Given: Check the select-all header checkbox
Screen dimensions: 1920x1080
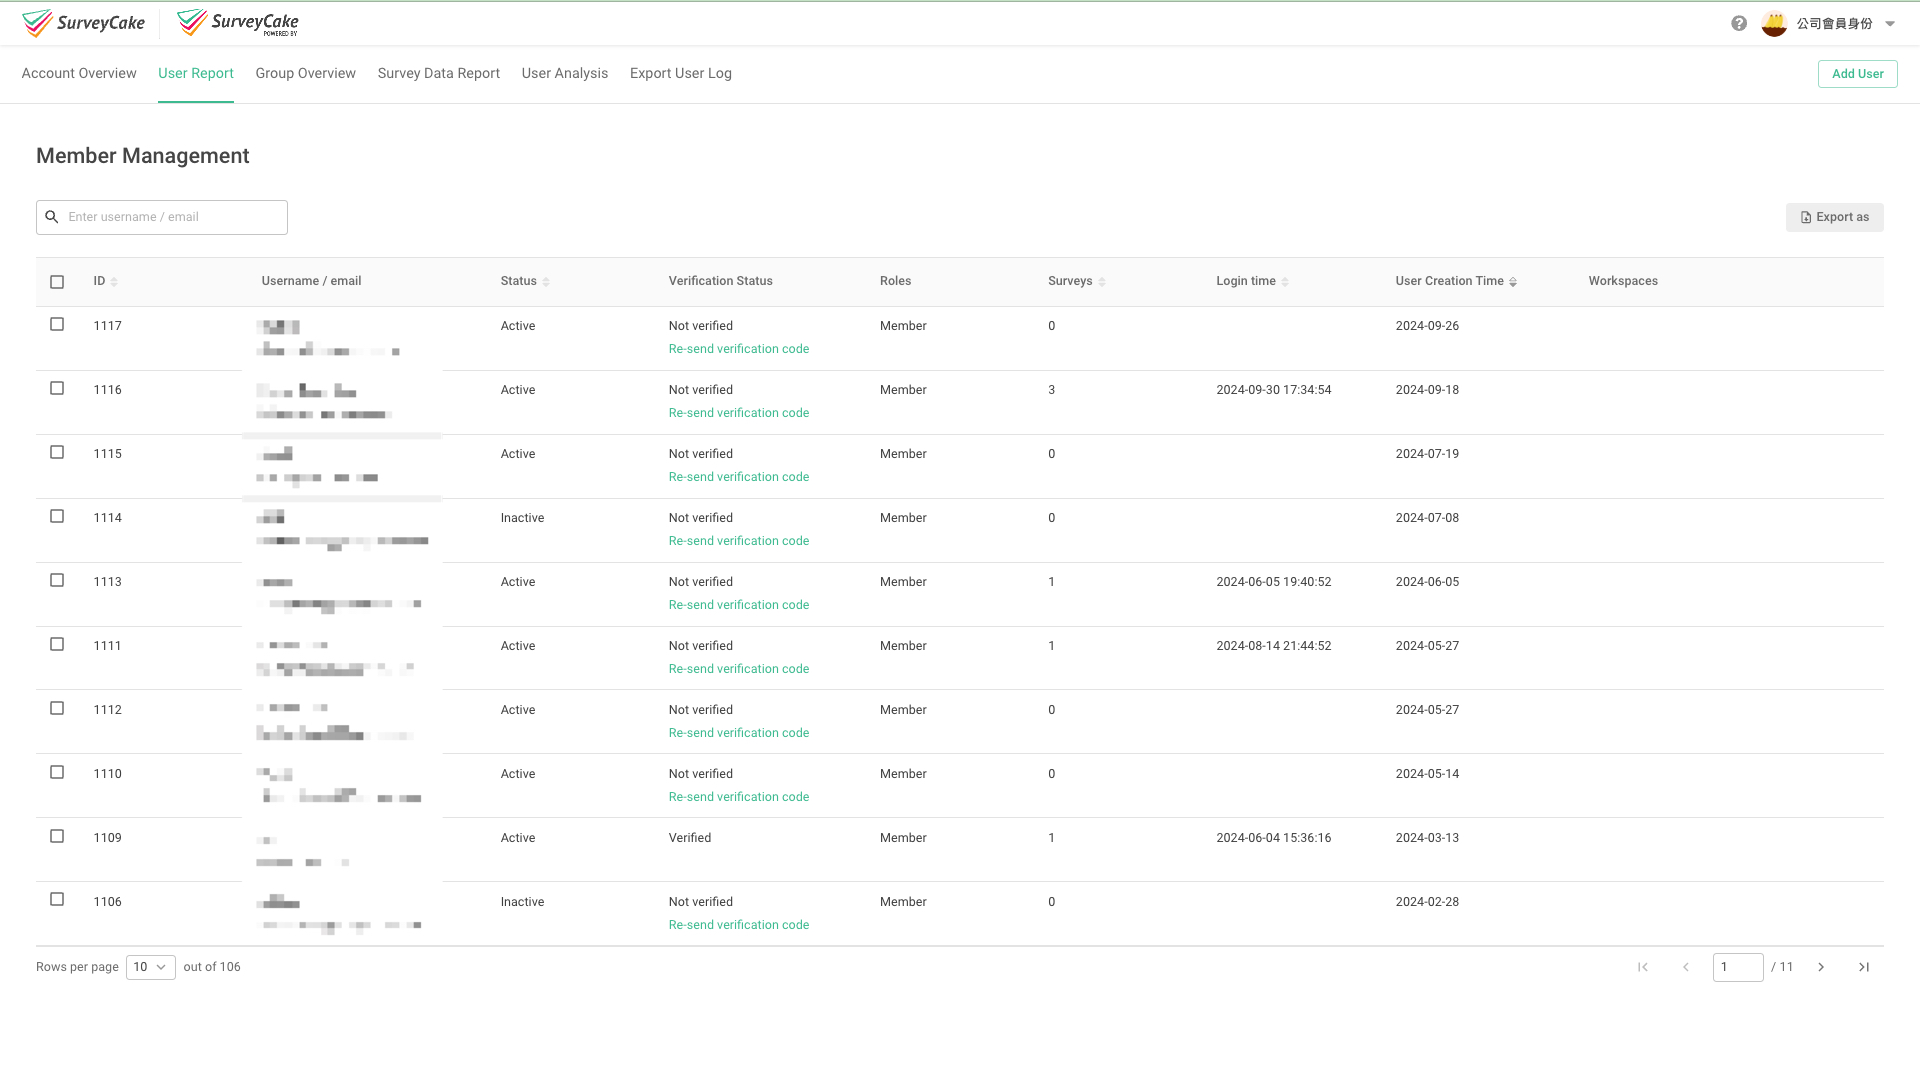Looking at the screenshot, I should pos(57,282).
